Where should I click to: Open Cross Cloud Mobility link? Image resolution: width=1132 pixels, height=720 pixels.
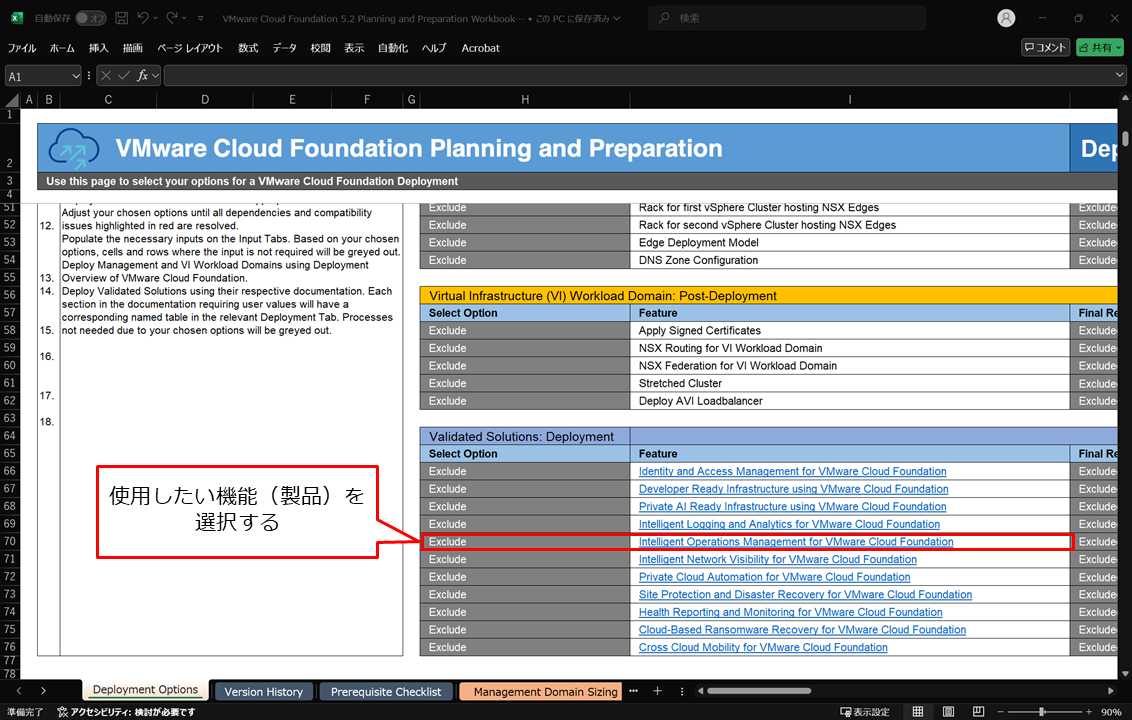(763, 647)
